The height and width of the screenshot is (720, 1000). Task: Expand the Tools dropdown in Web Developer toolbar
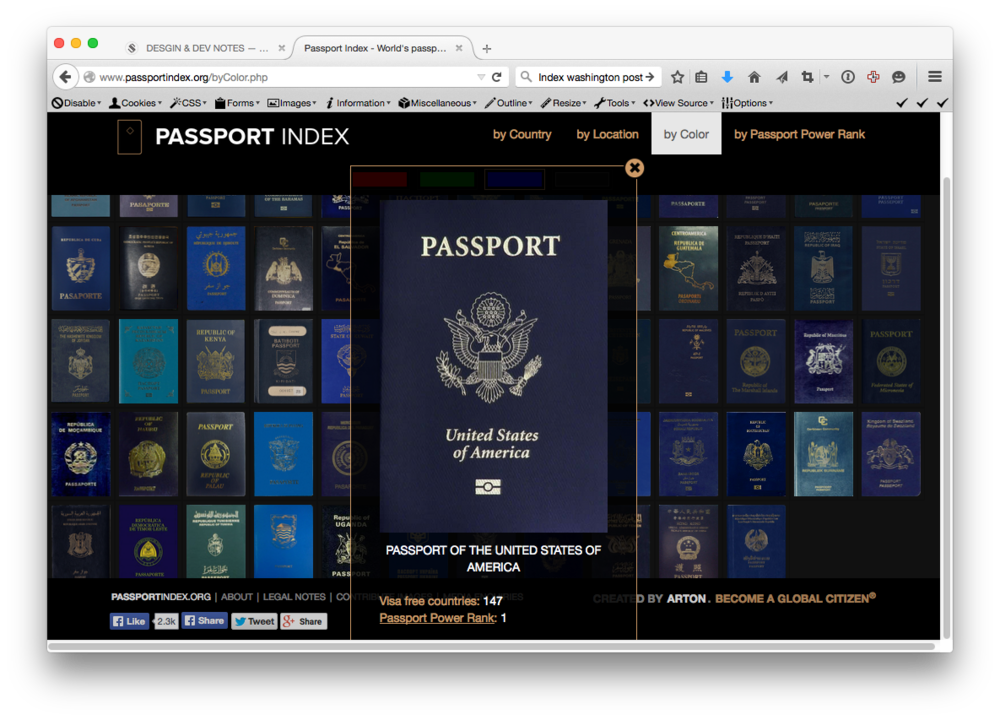(613, 102)
